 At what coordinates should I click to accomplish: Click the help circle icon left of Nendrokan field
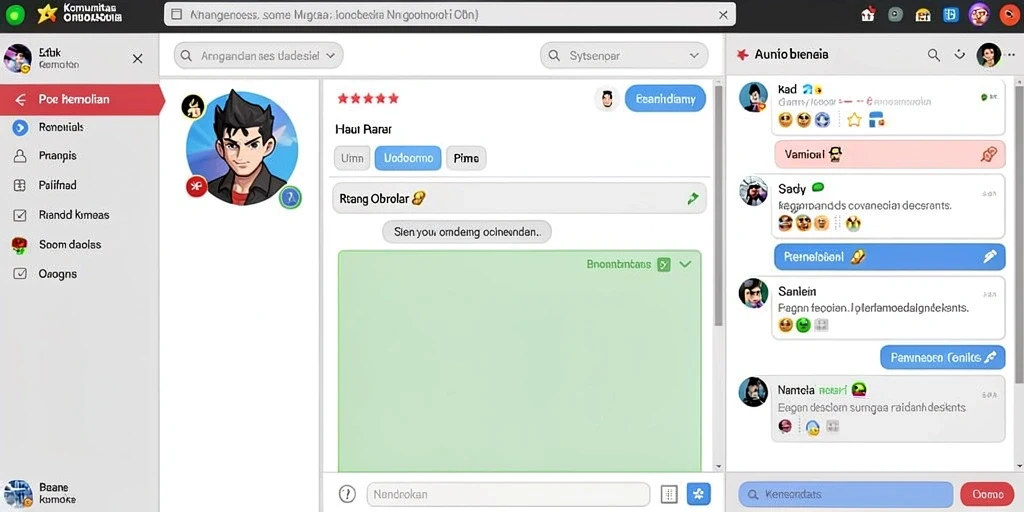pos(347,494)
